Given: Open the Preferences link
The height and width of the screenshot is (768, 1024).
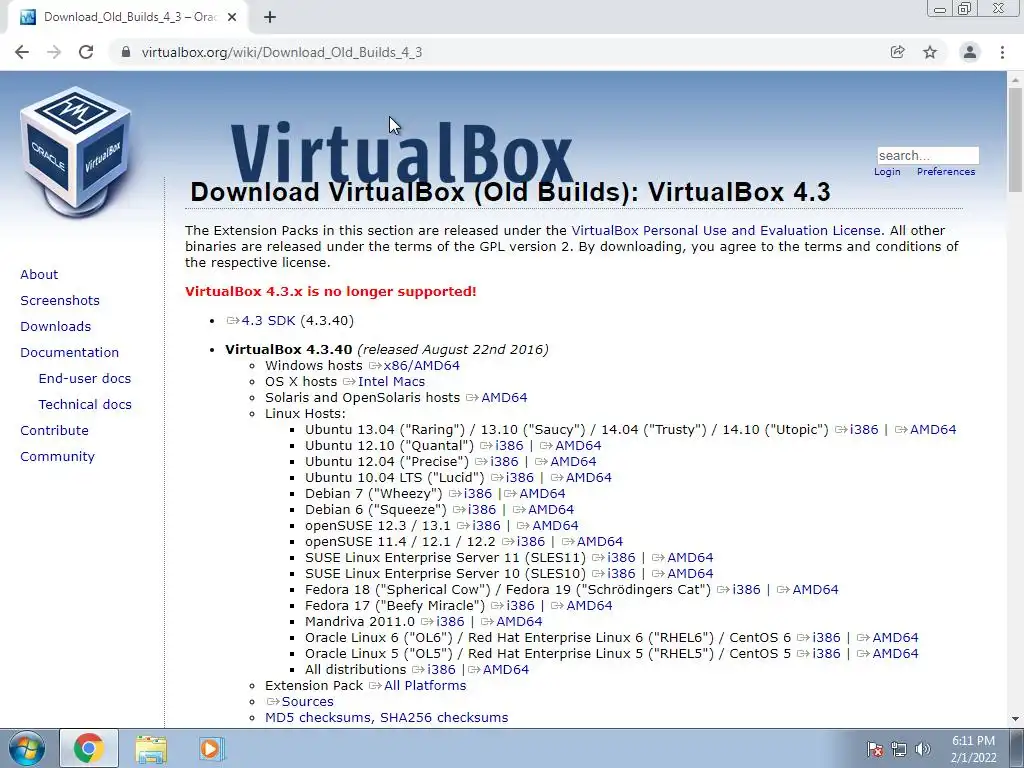Looking at the screenshot, I should coord(946,172).
